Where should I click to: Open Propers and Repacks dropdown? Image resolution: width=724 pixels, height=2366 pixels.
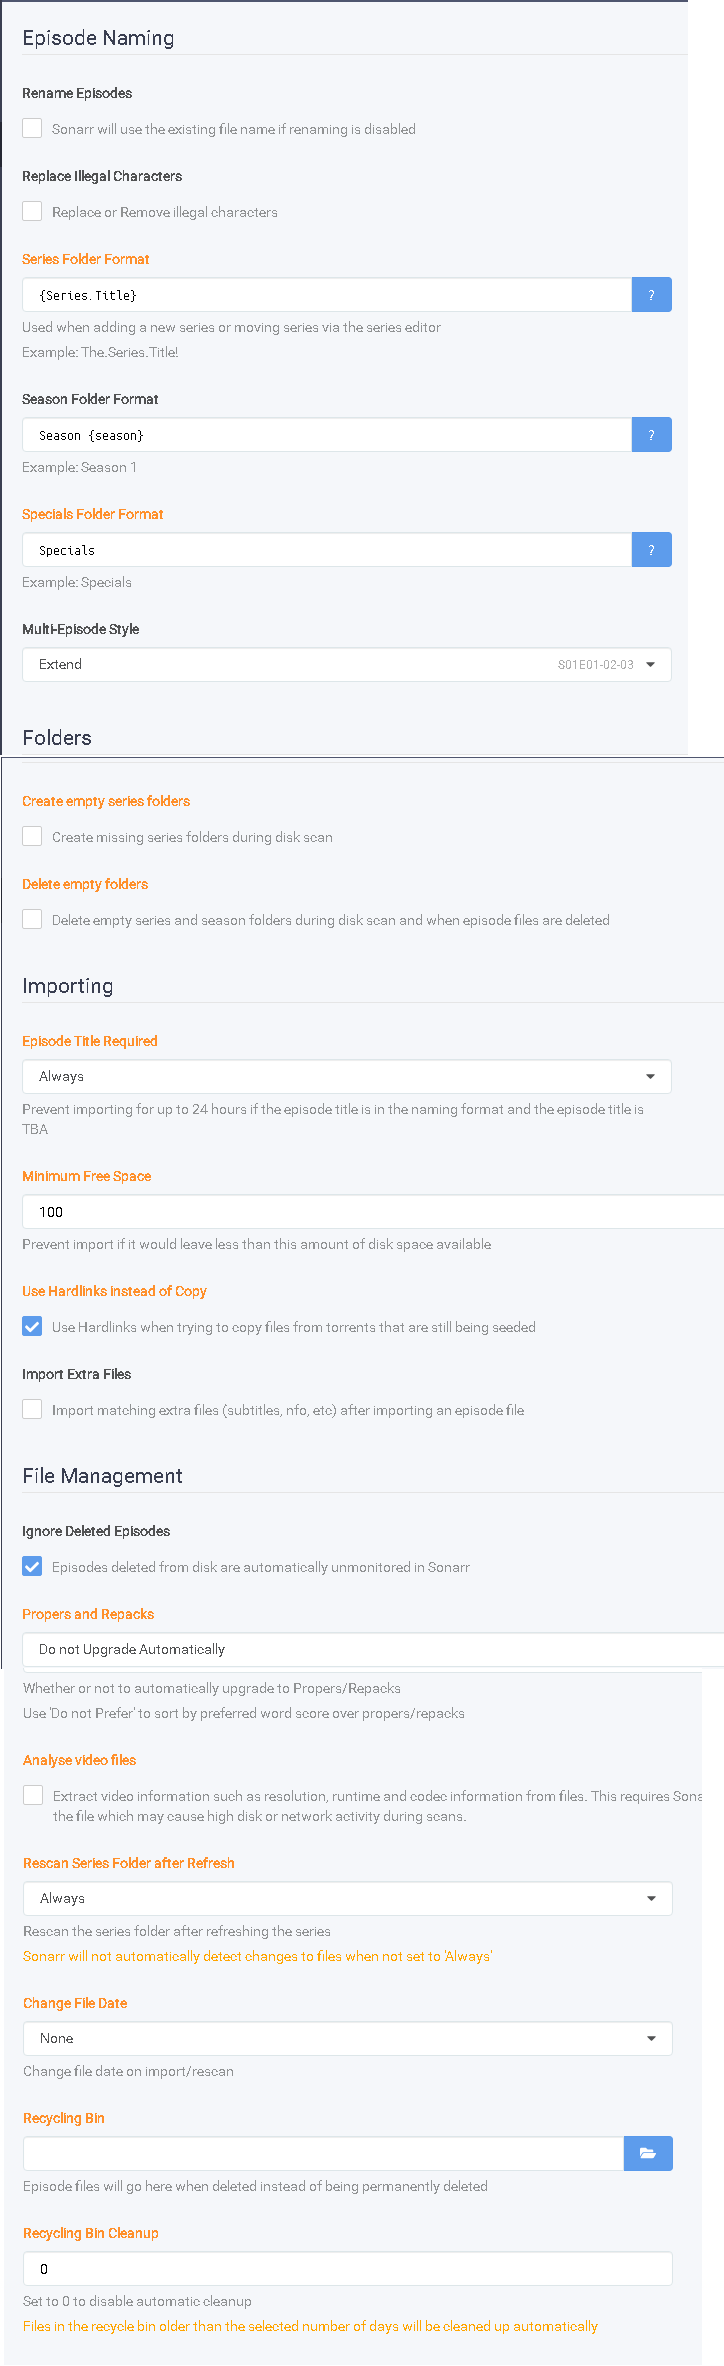point(373,1649)
